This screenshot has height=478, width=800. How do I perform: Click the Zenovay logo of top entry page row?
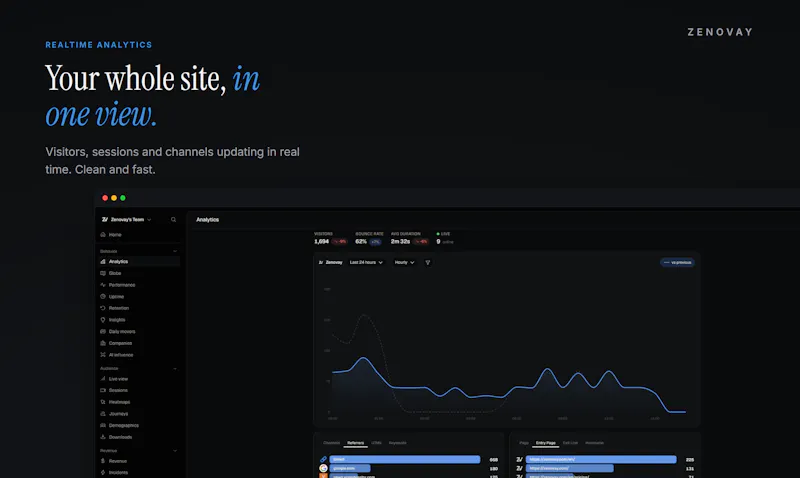click(519, 460)
